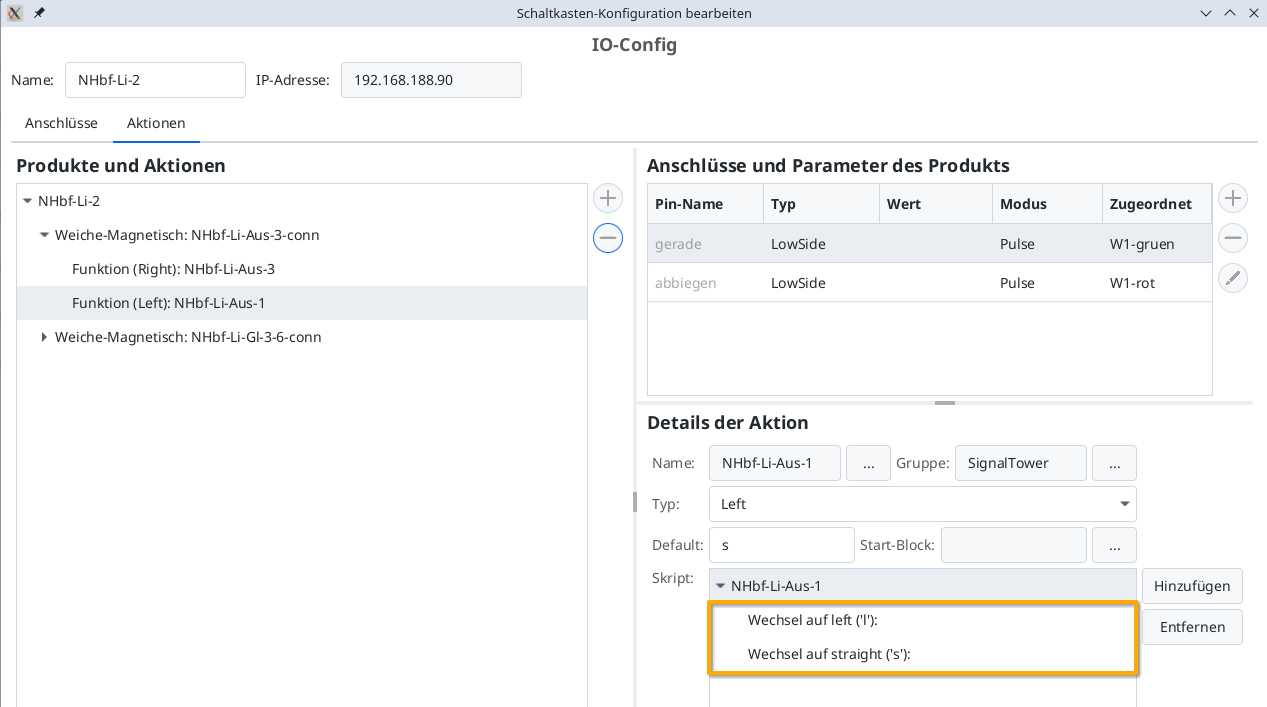
Task: Open the browse button next to Gruppe field
Action: pos(1114,463)
